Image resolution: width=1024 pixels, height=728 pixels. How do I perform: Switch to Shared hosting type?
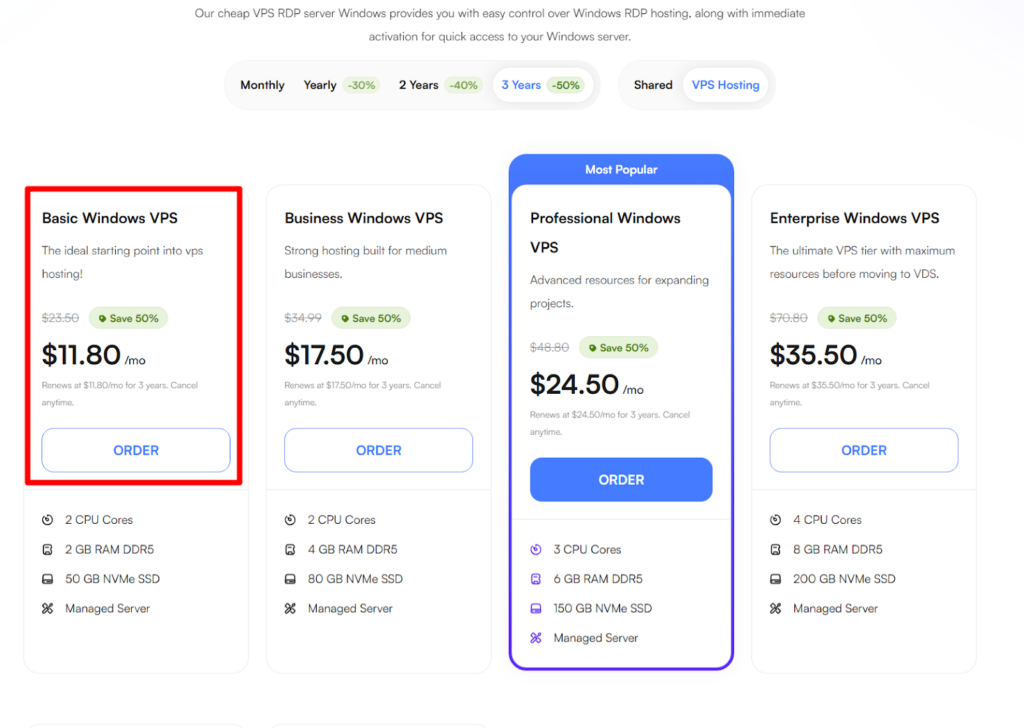tap(653, 85)
